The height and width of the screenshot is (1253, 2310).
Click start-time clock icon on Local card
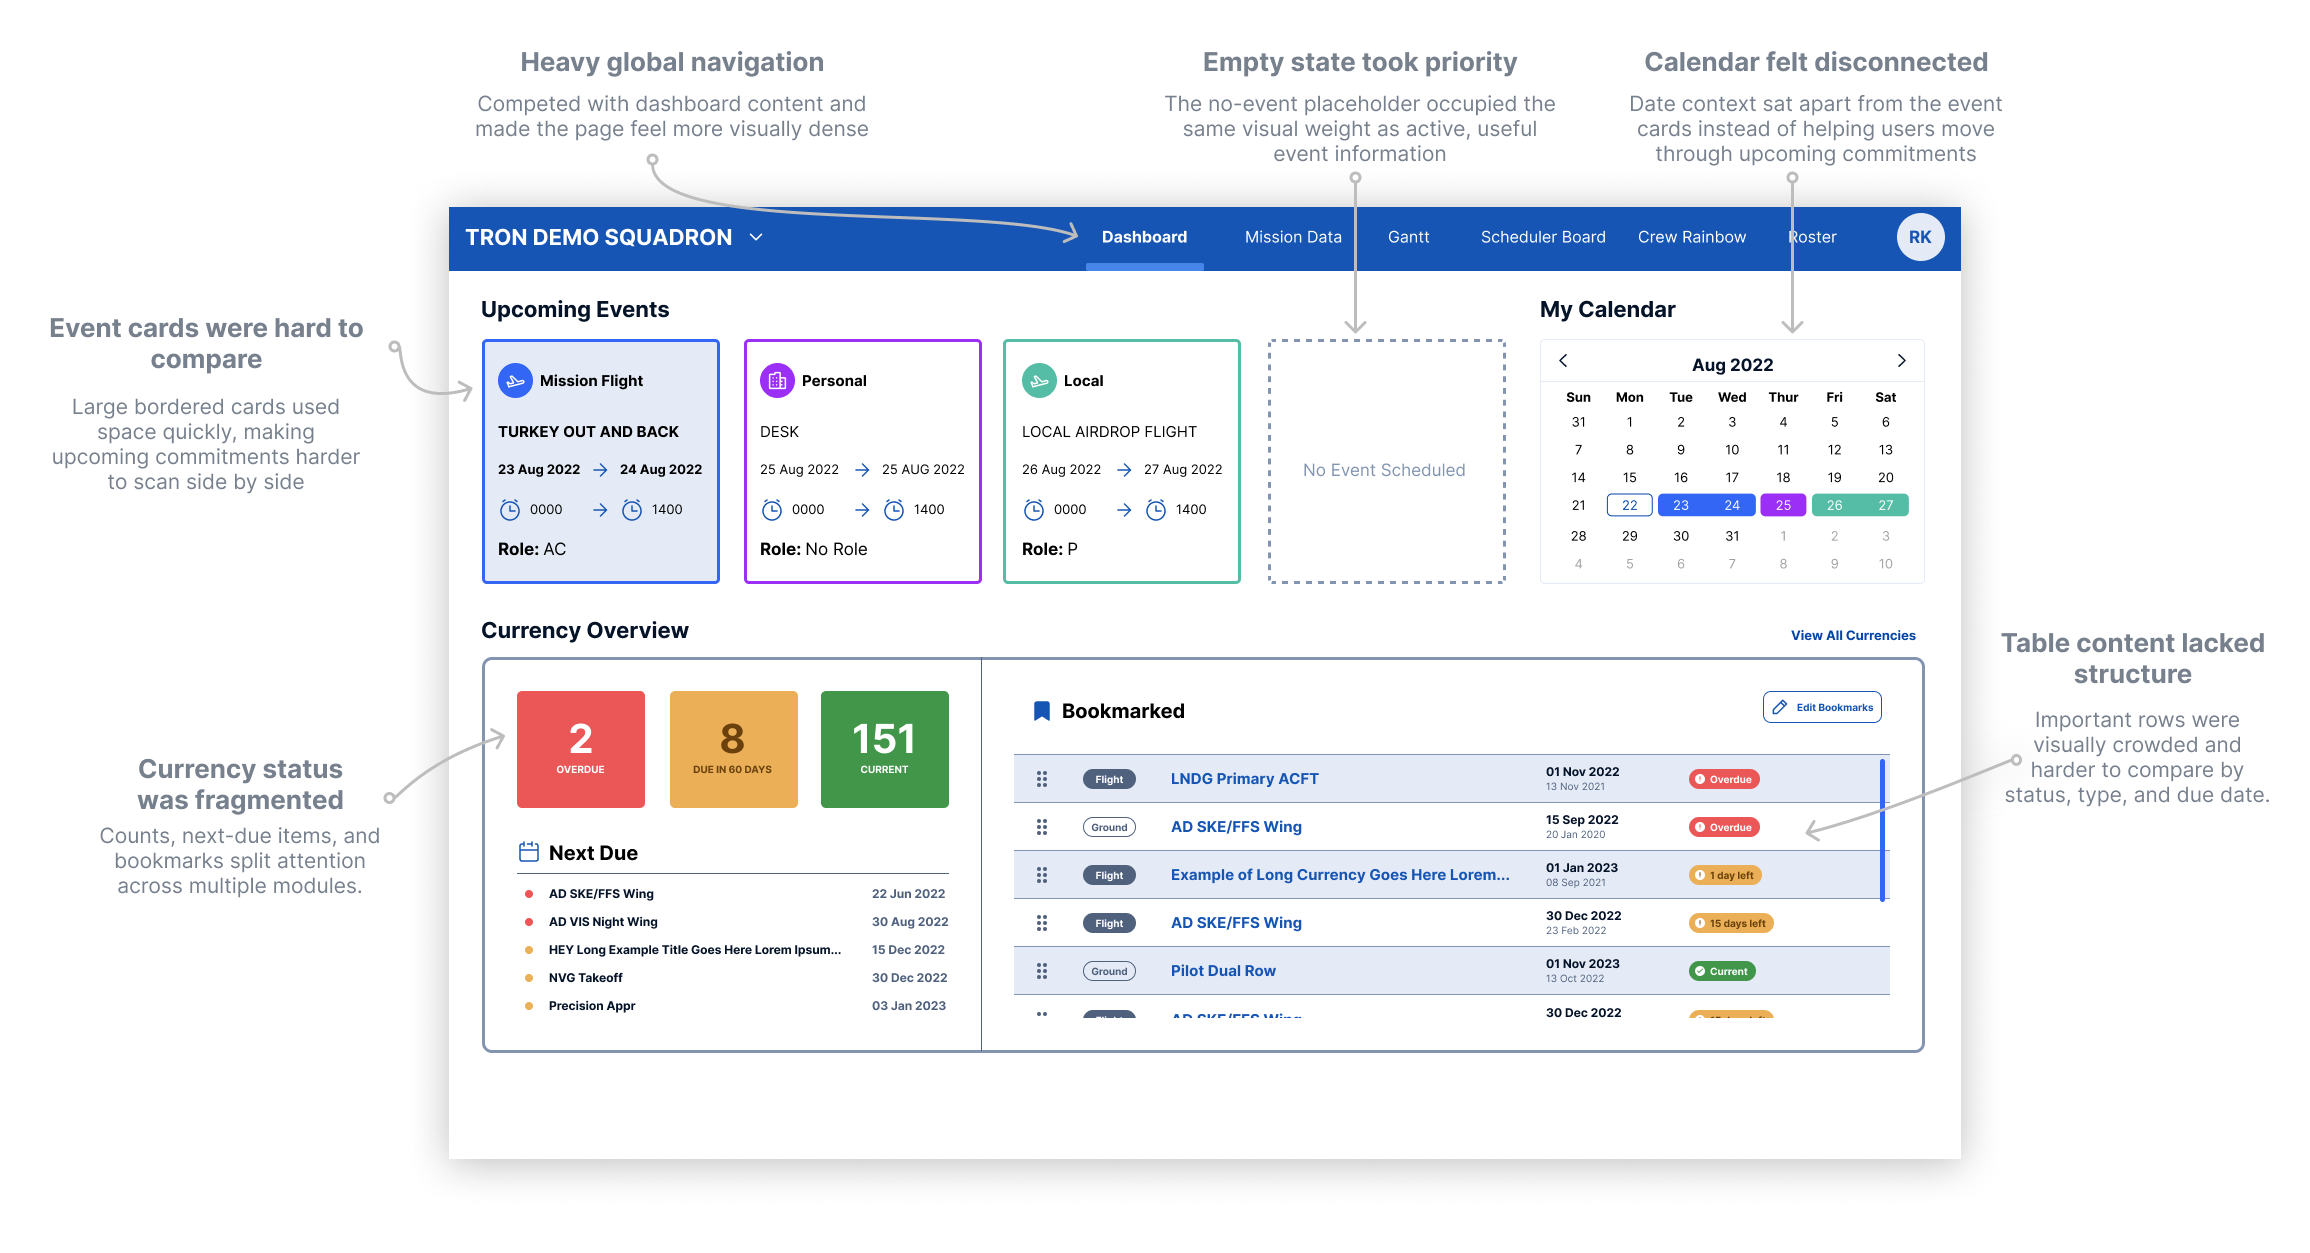click(1034, 510)
